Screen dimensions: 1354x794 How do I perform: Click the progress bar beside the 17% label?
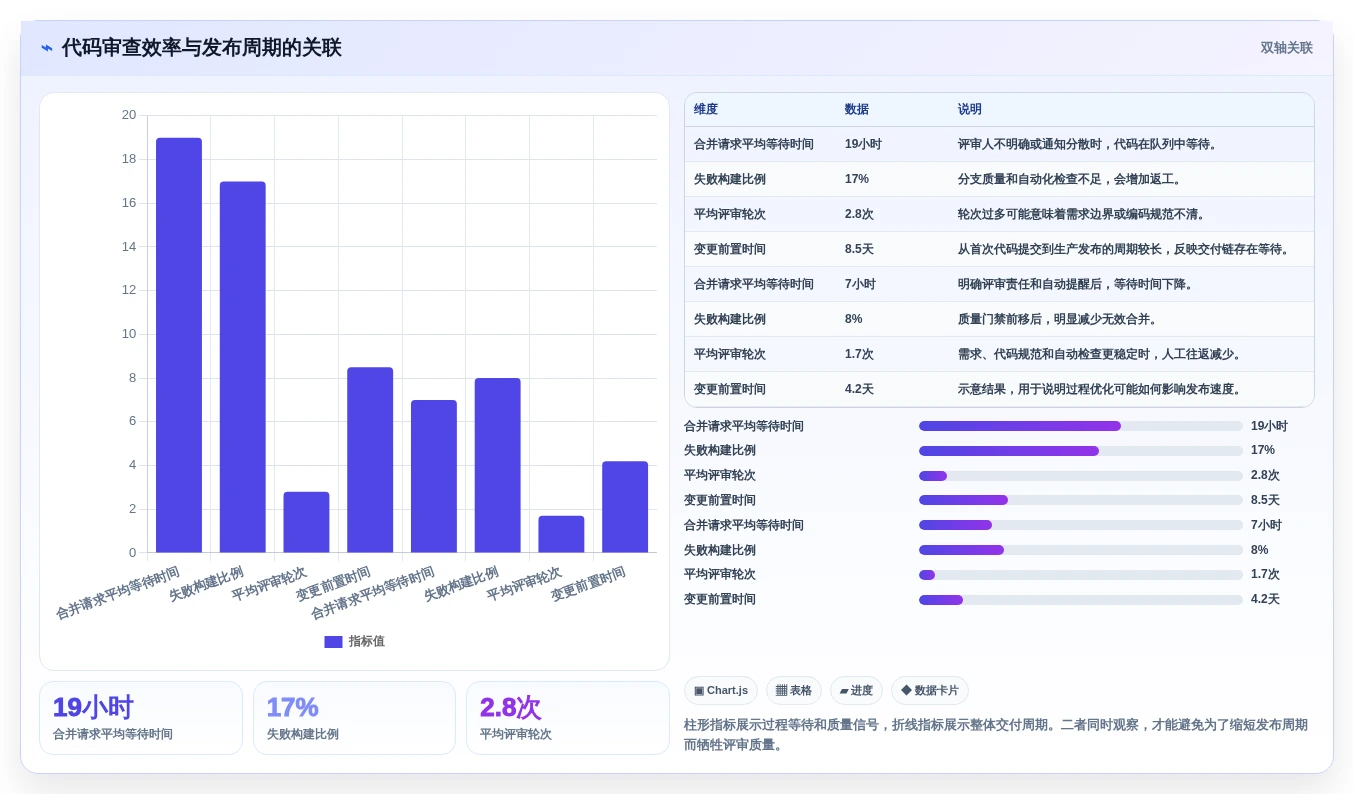(x=1081, y=451)
